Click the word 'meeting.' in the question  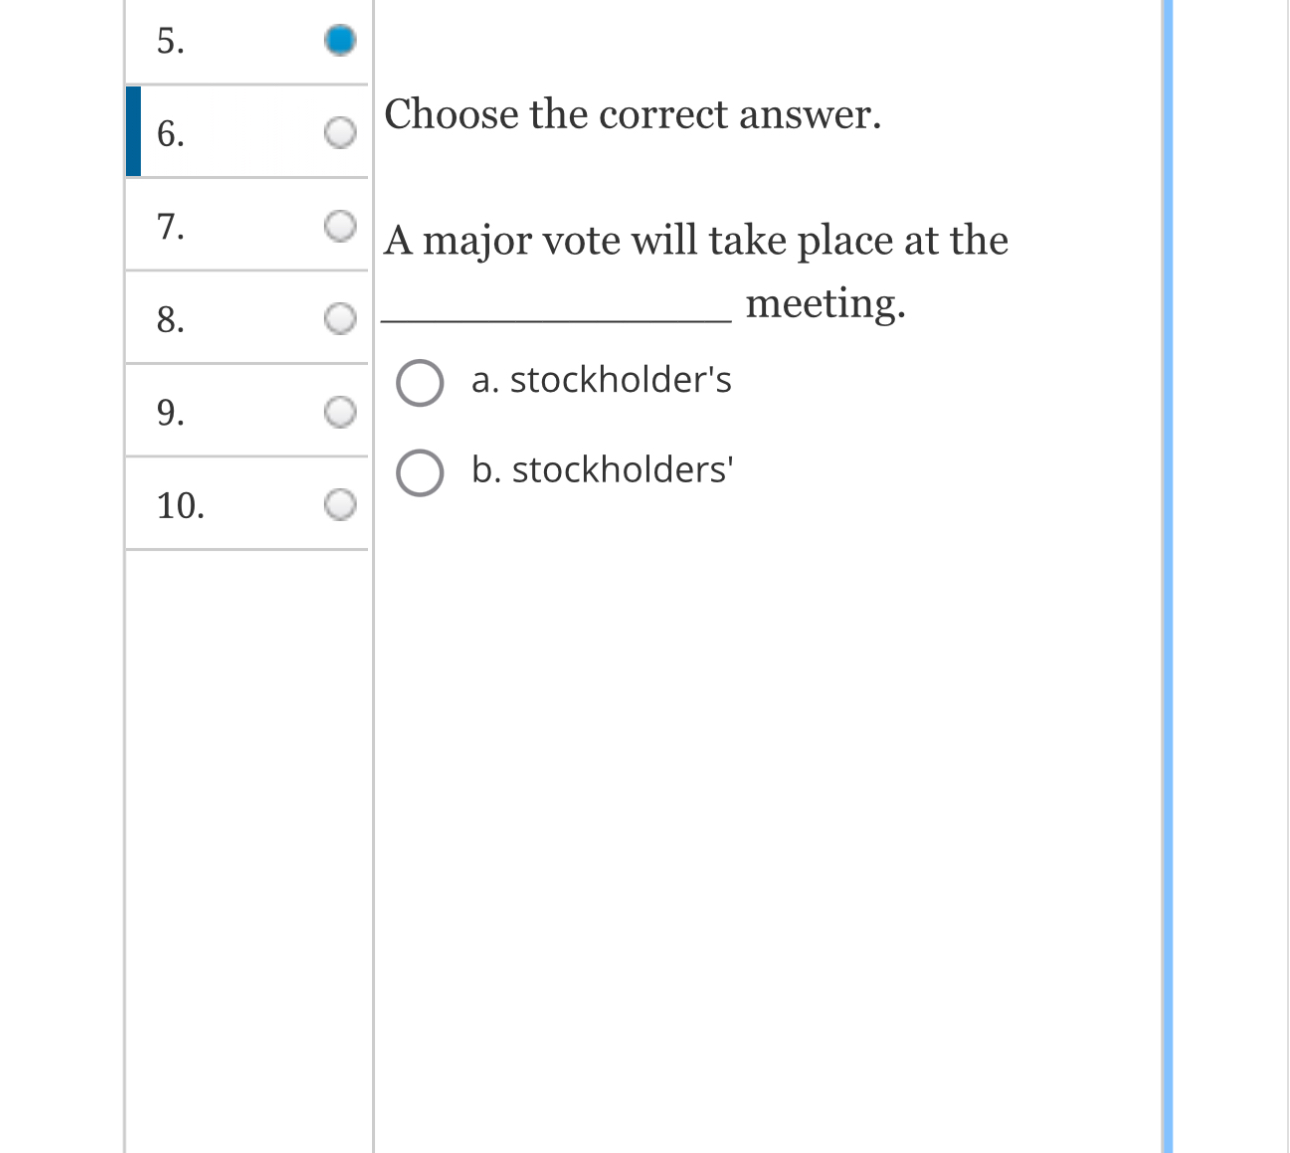826,303
